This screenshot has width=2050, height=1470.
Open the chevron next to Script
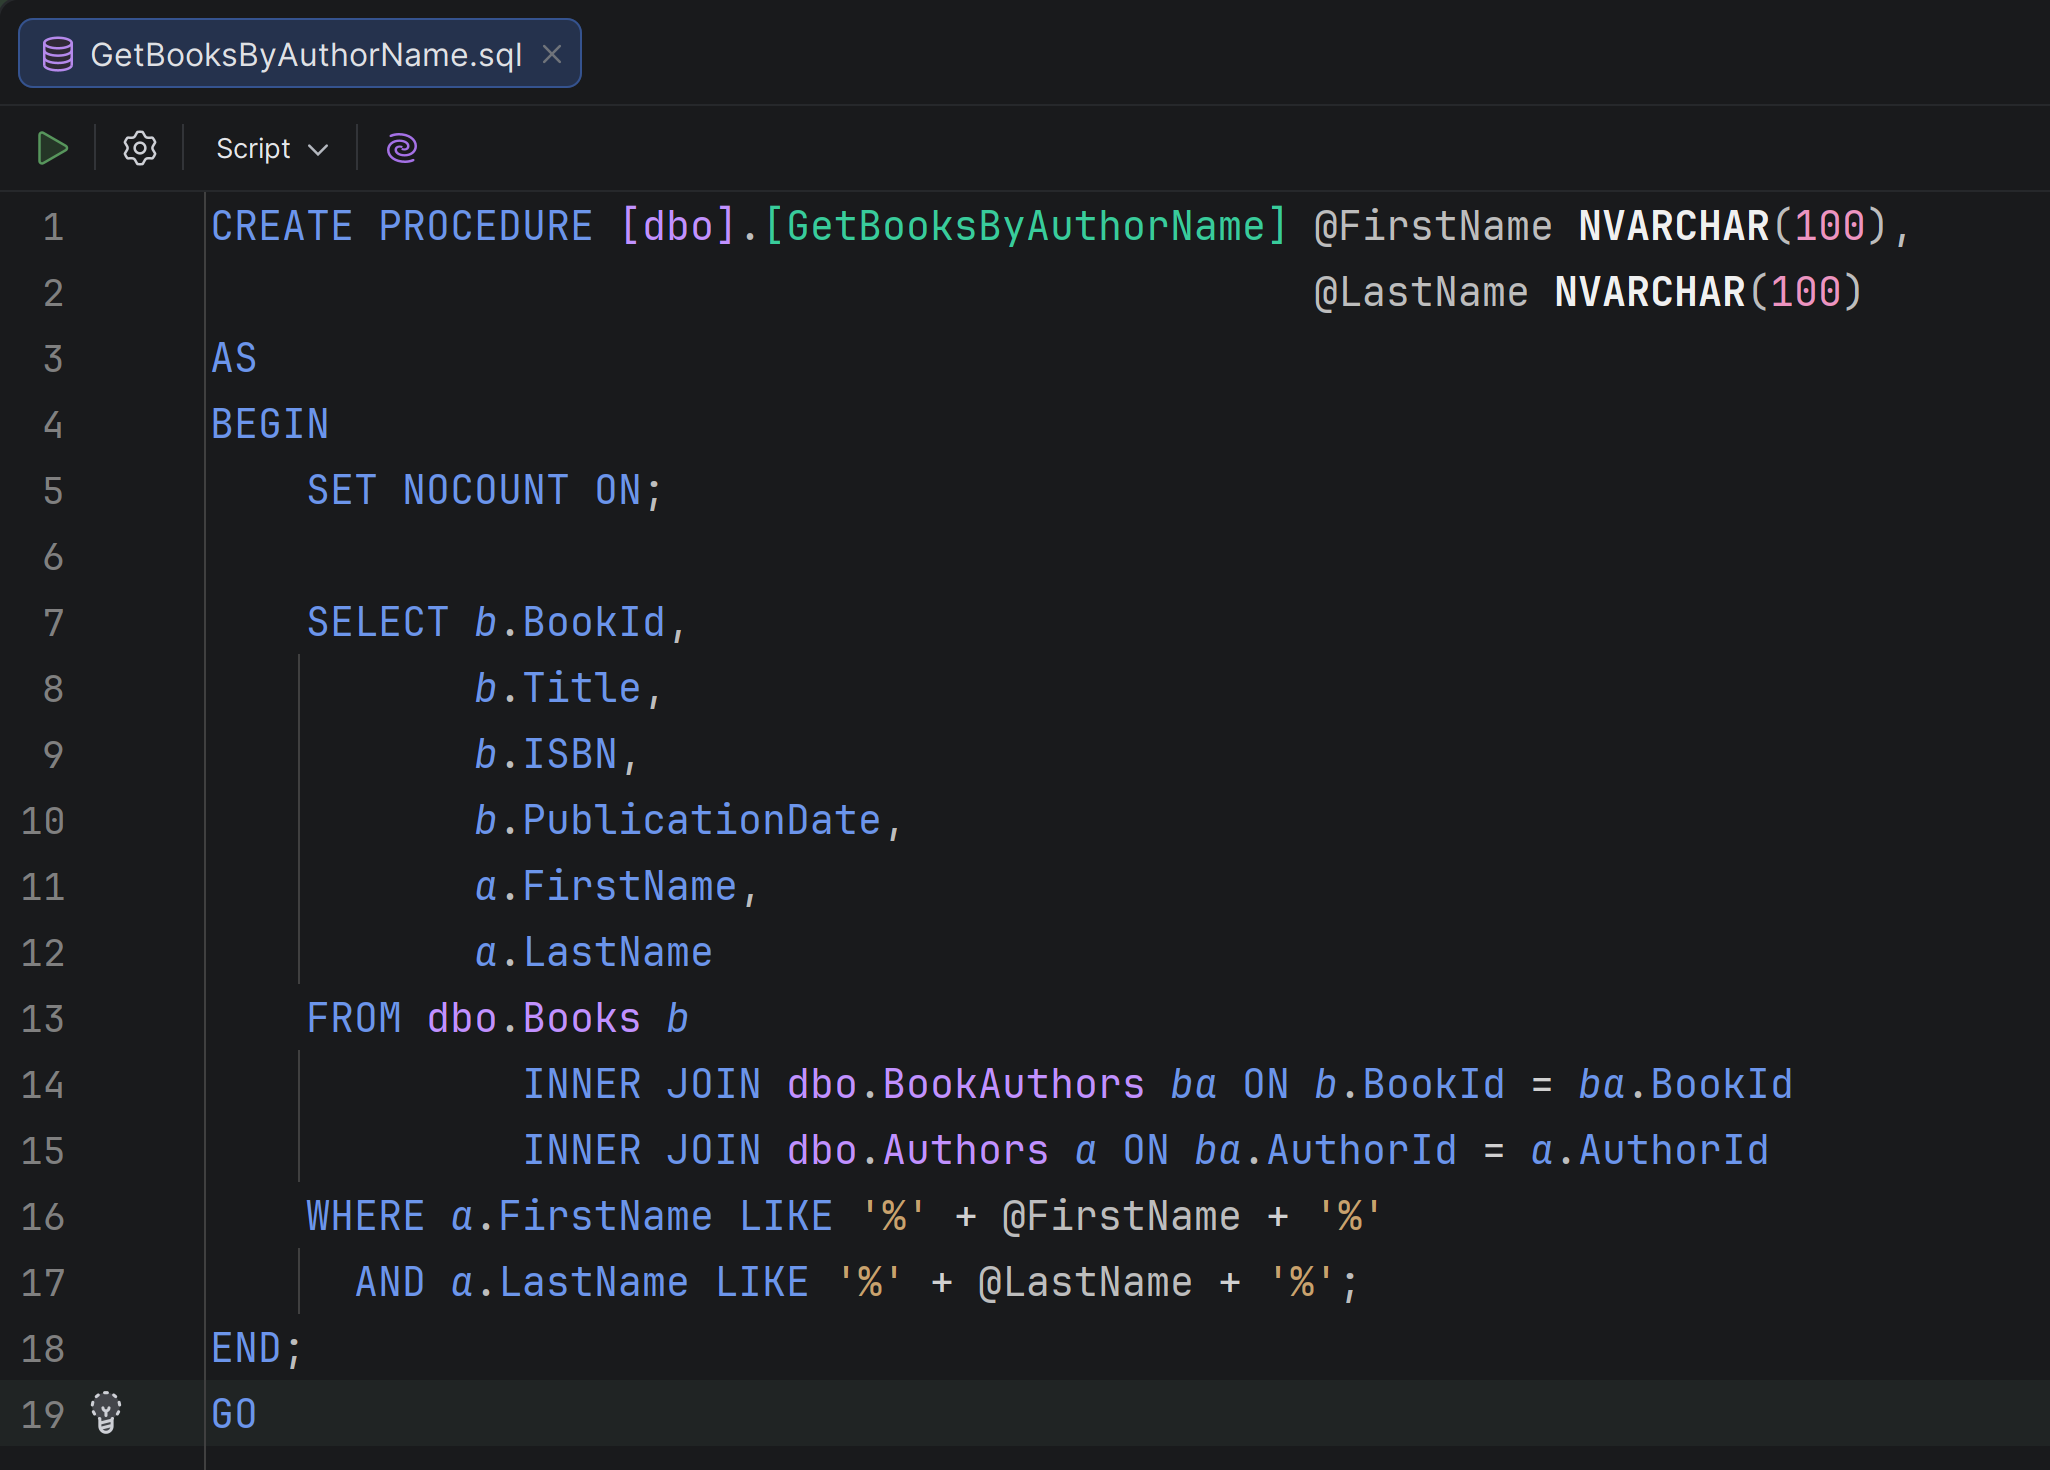pos(318,148)
